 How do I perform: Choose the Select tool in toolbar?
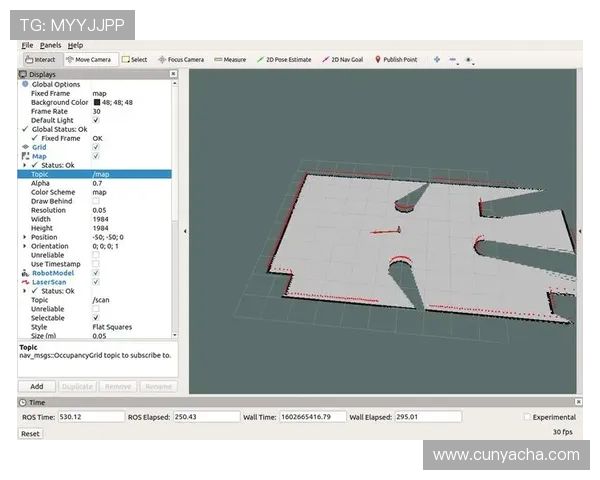(x=134, y=59)
